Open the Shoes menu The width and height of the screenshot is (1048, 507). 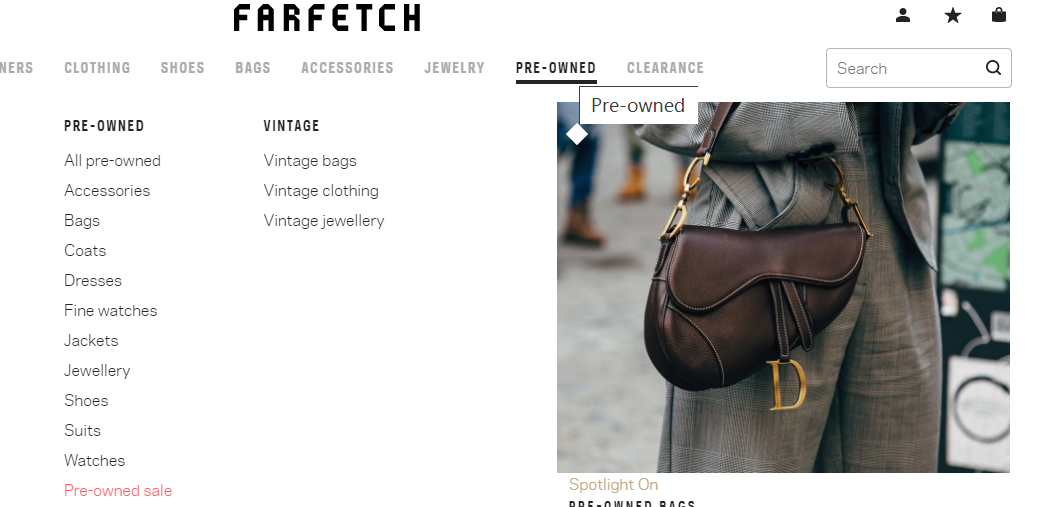click(182, 68)
